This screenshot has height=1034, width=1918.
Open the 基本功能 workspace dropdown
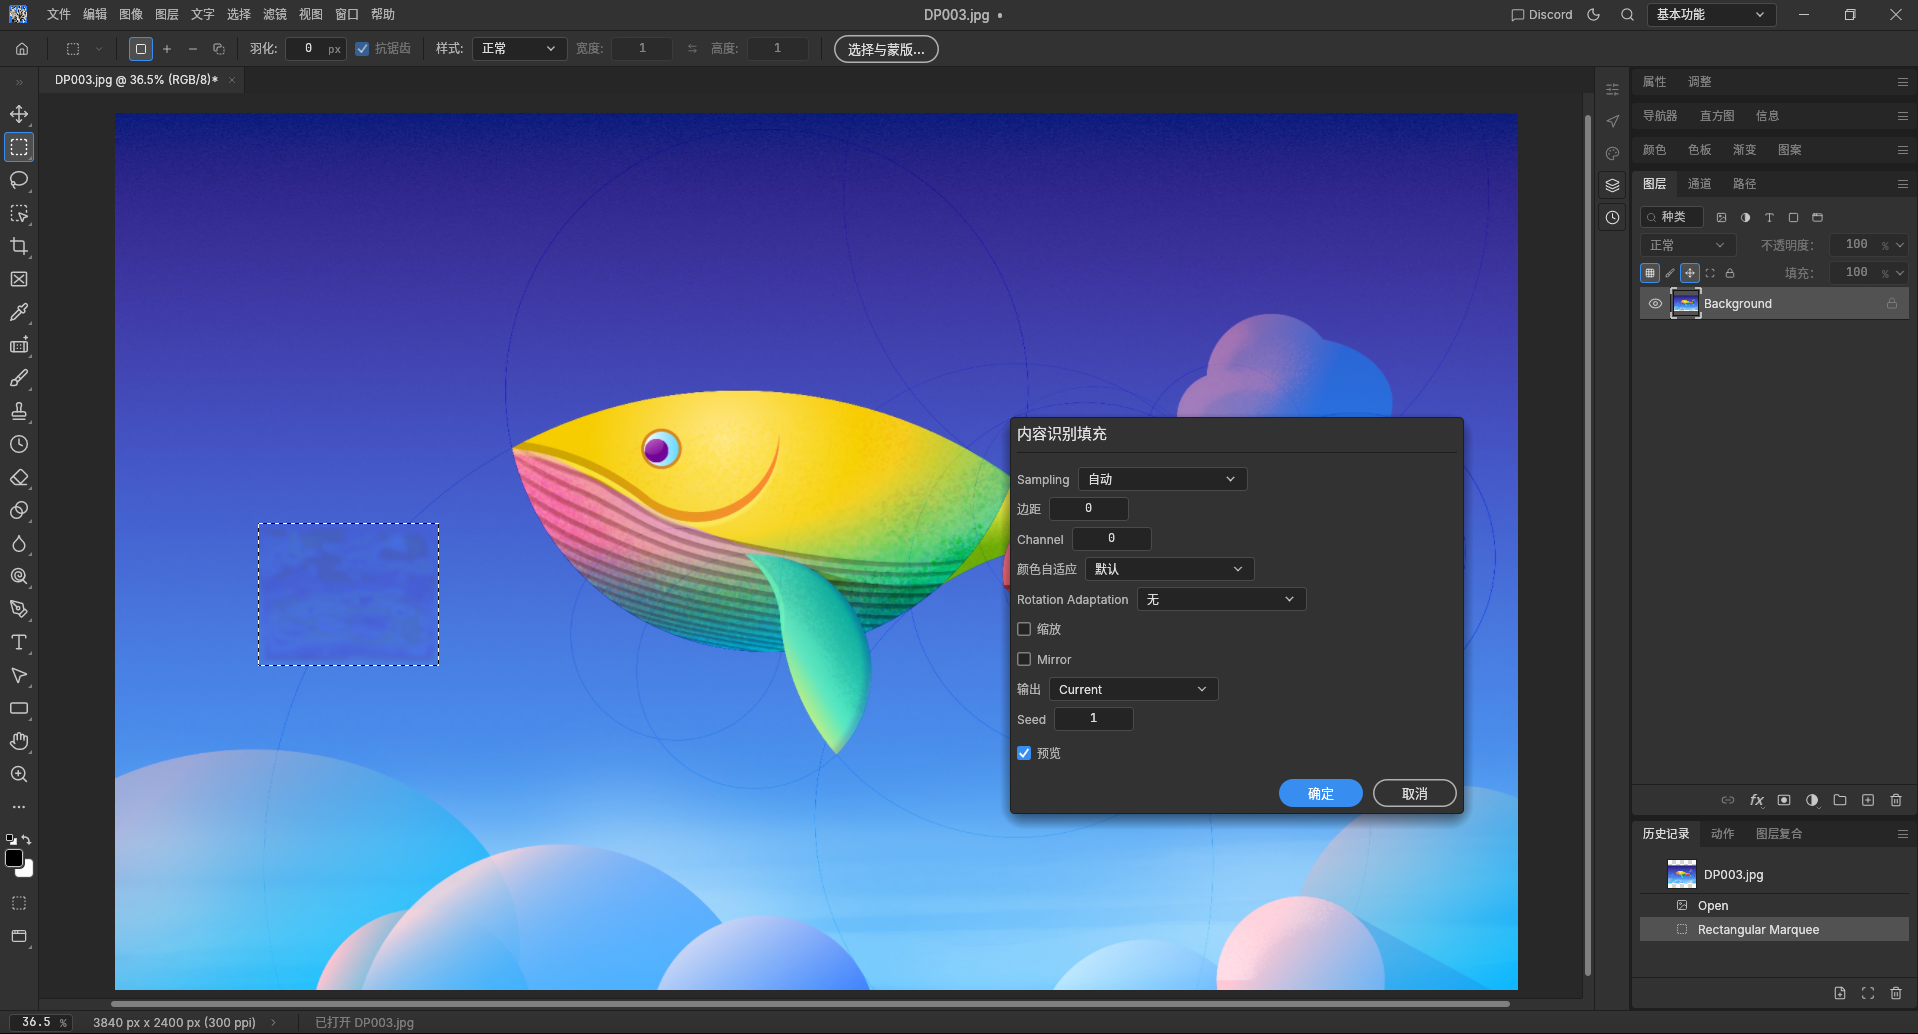tap(1711, 15)
